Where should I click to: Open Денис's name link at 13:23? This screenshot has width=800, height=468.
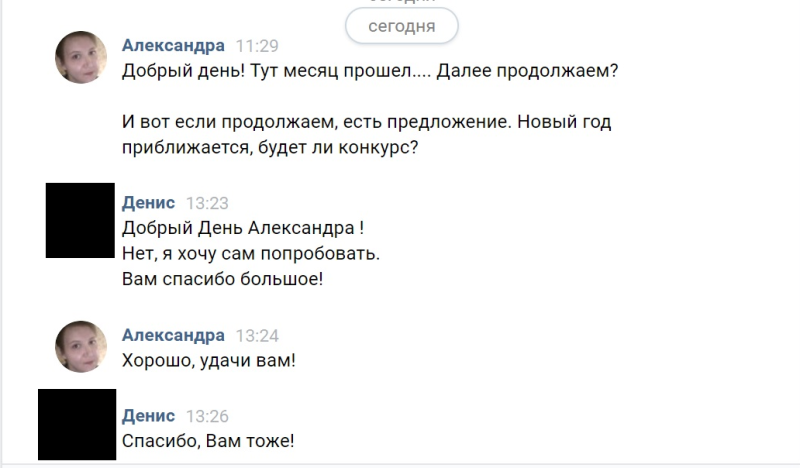pos(148,203)
